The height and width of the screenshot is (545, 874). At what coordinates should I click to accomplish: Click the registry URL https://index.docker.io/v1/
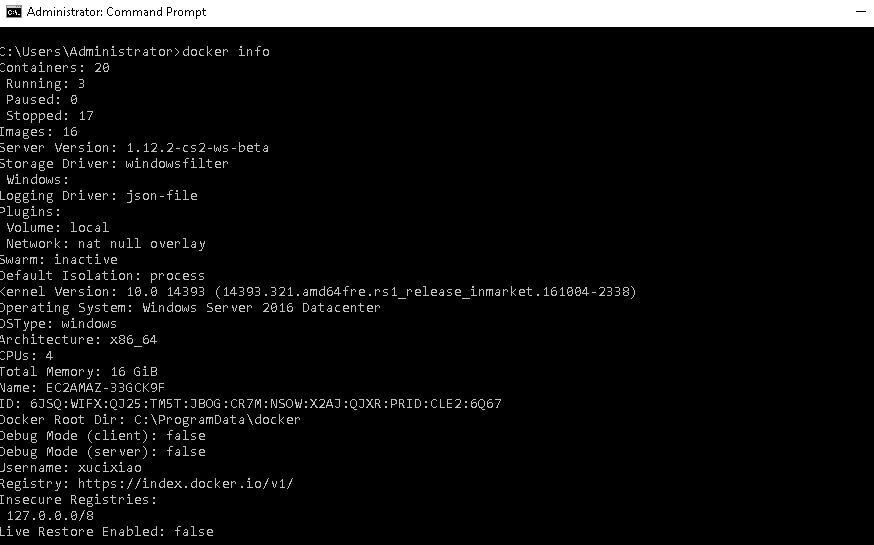[x=186, y=484]
